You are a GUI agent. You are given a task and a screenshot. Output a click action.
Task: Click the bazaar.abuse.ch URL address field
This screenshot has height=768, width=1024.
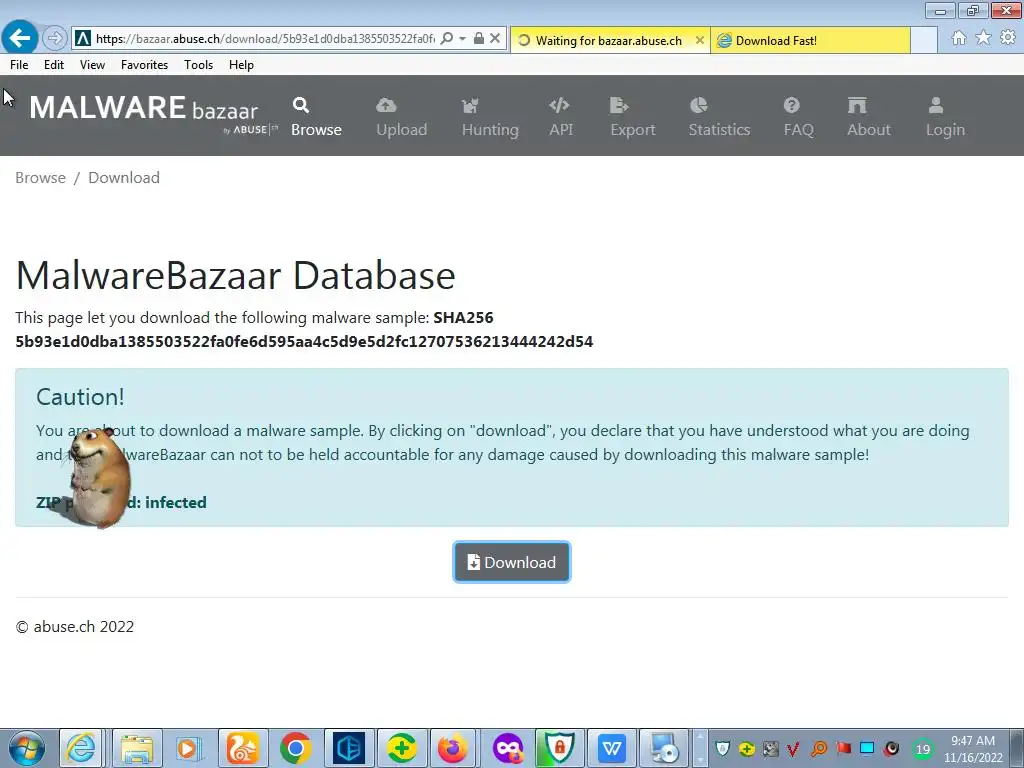point(264,39)
